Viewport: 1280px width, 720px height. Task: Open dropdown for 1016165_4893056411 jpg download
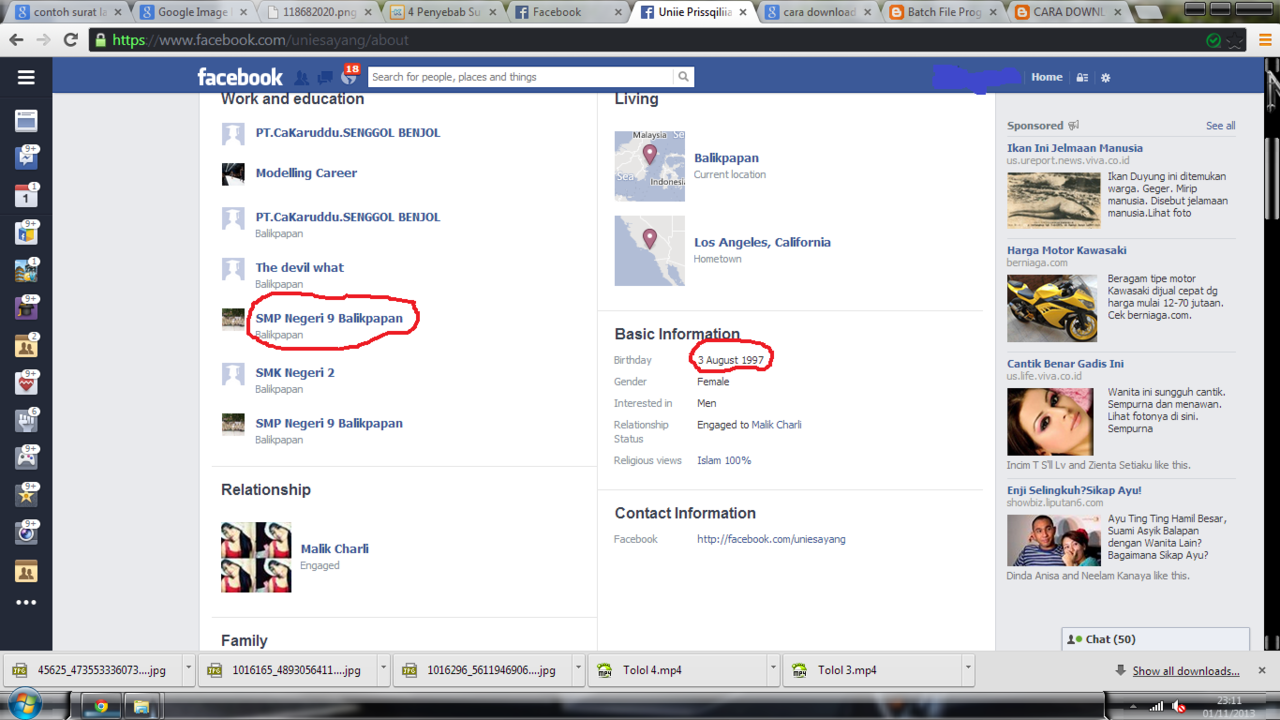[x=383, y=670]
